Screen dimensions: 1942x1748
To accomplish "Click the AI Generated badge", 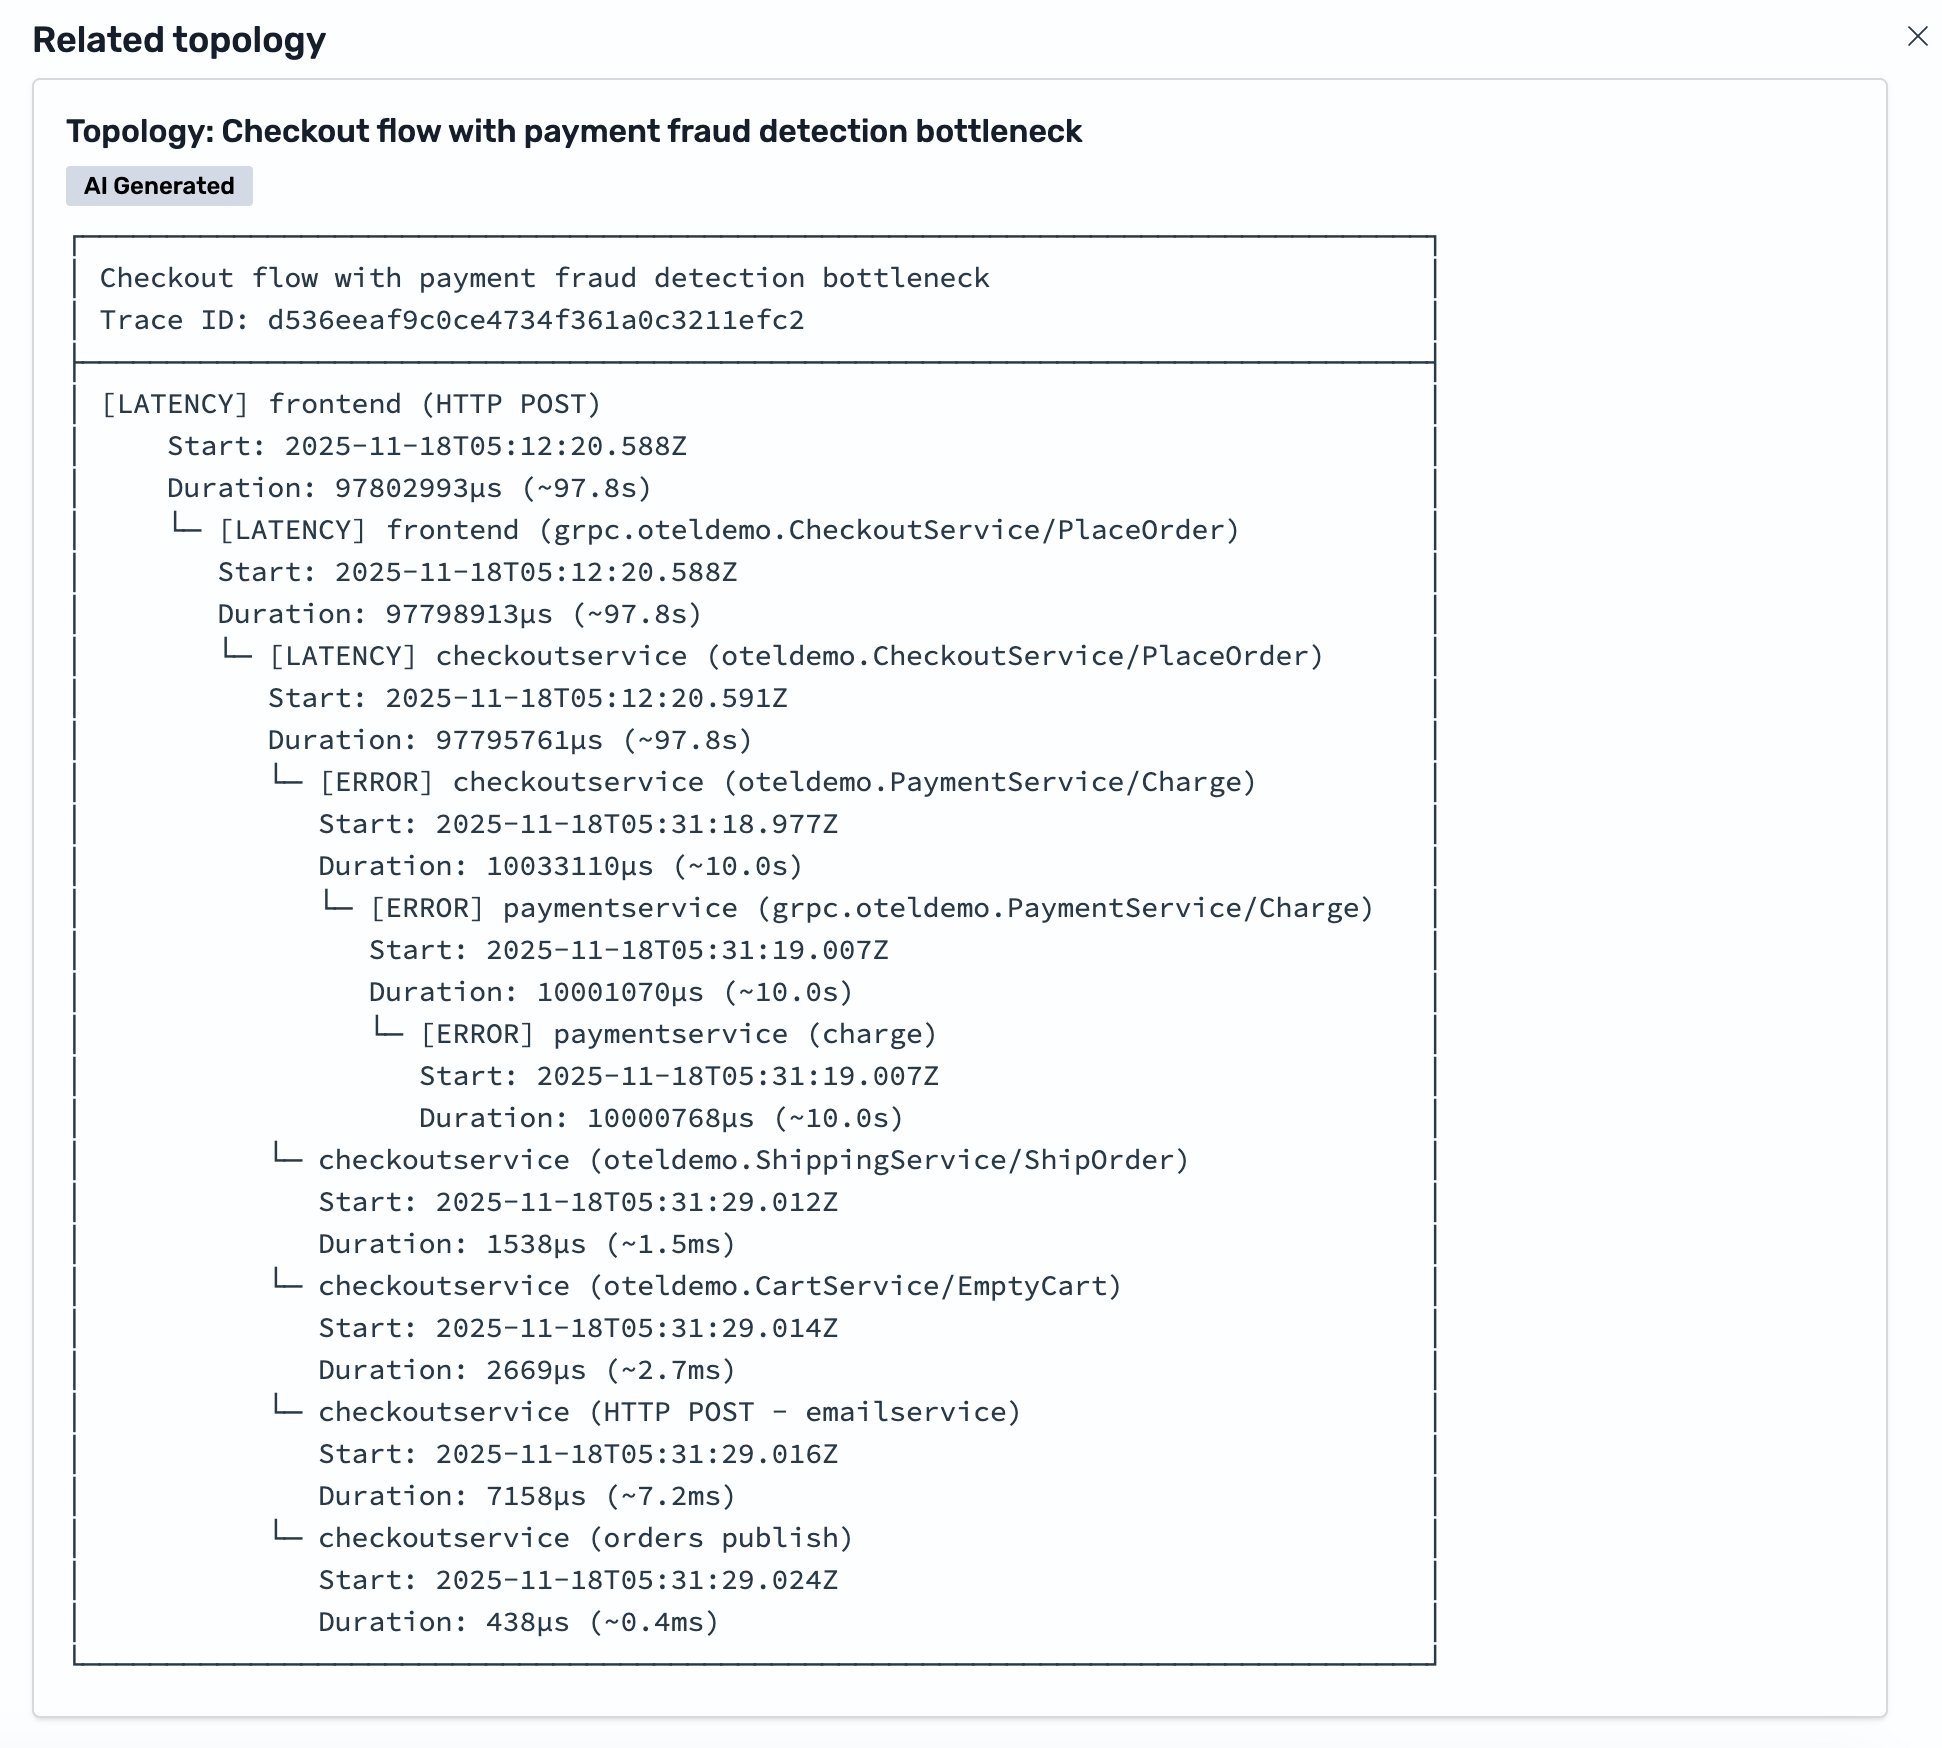I will 159,186.
